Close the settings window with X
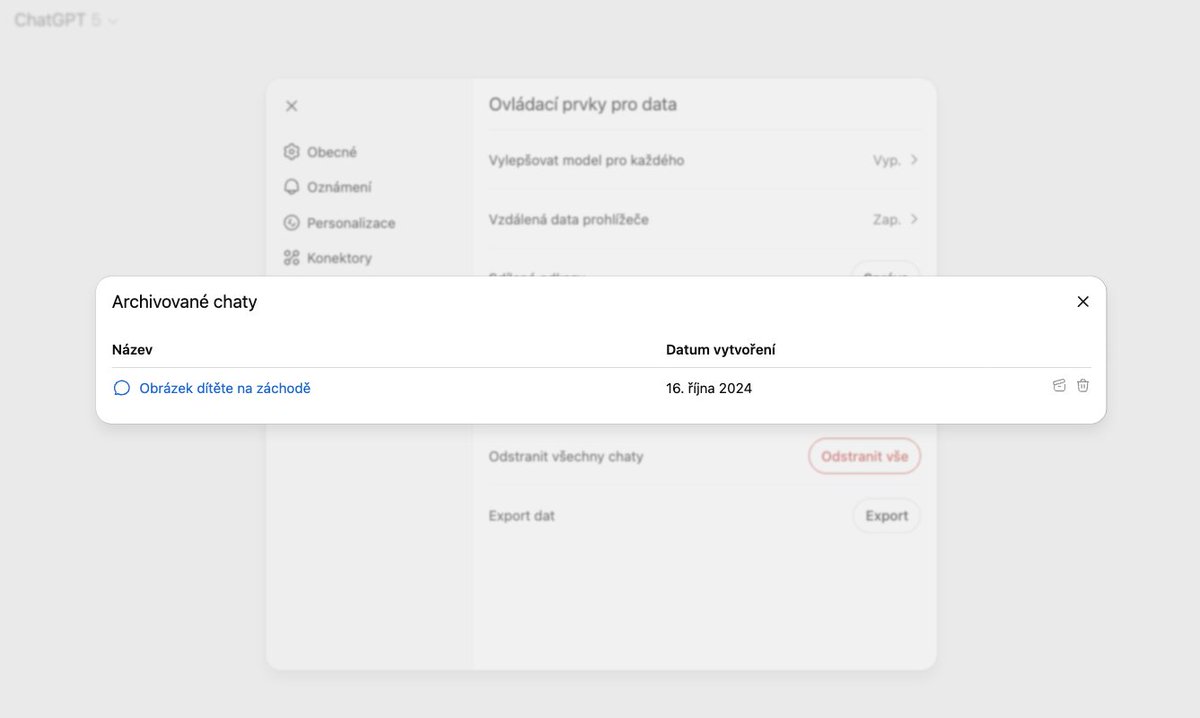Viewport: 1200px width, 718px height. pyautogui.click(x=291, y=105)
